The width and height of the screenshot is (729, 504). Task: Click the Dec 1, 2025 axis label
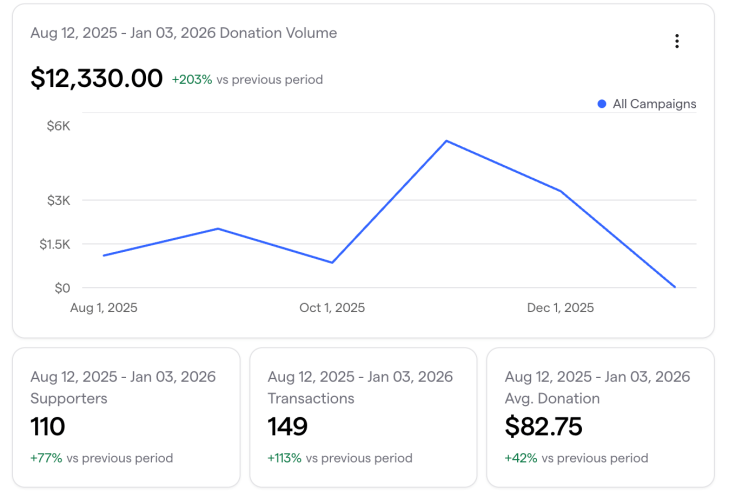pos(560,308)
